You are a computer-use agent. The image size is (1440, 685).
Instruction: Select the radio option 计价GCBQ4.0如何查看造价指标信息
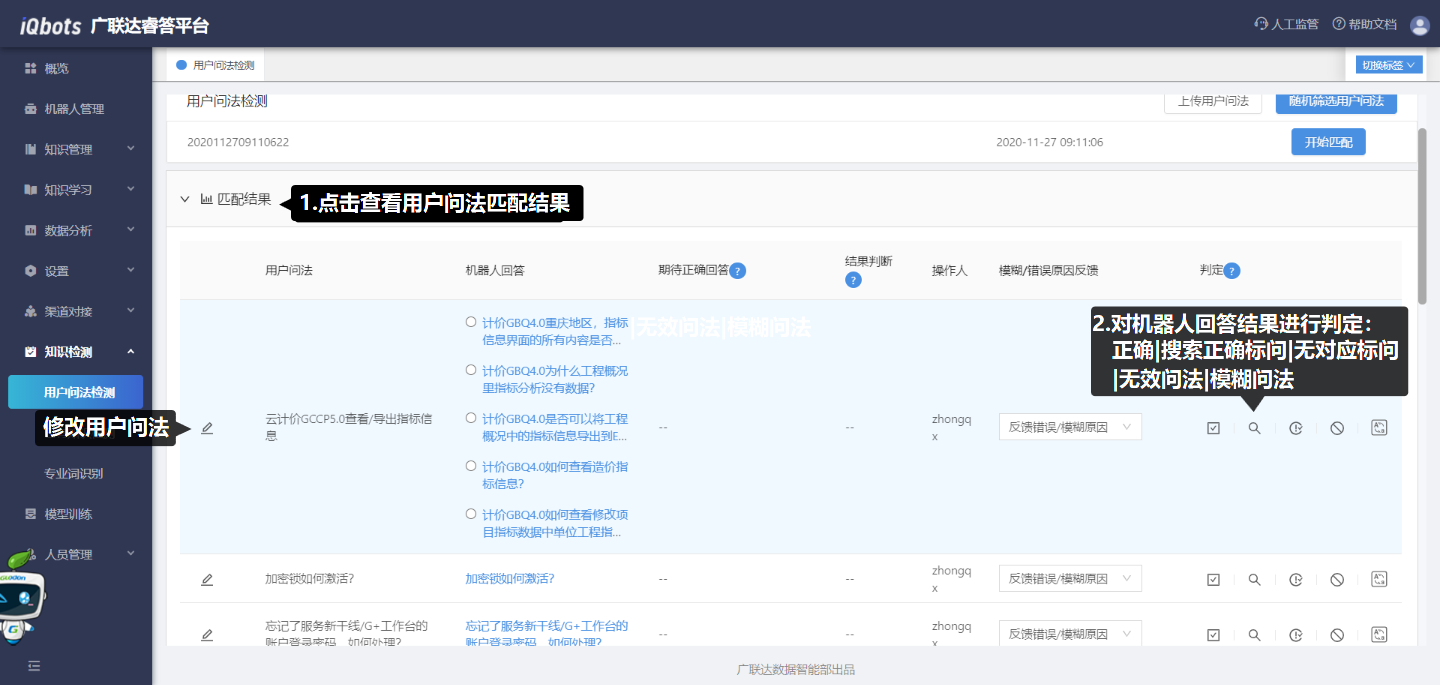point(471,466)
